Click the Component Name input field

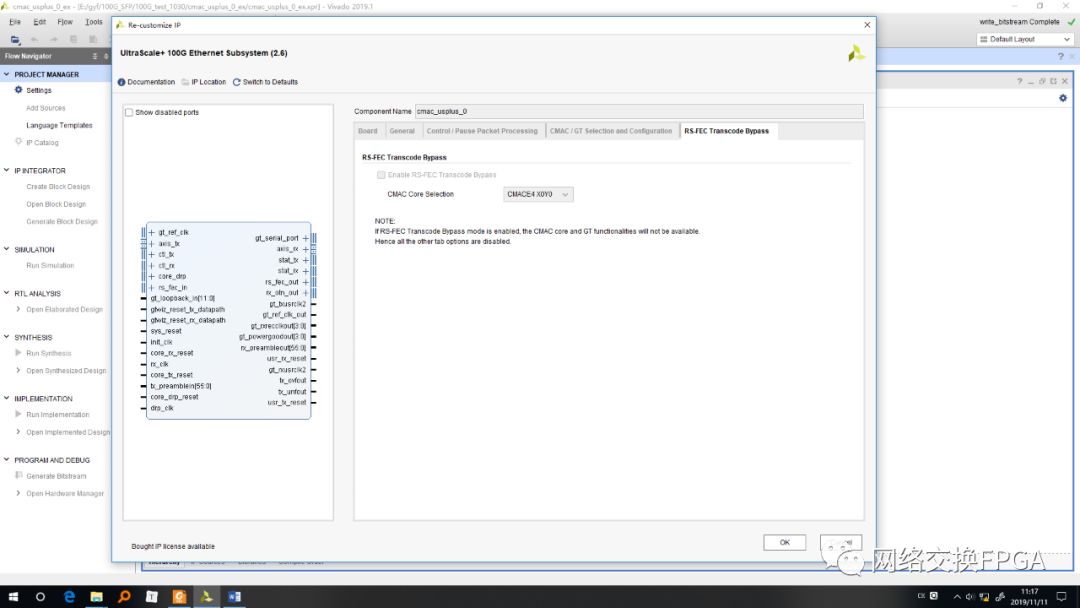[x=639, y=111]
